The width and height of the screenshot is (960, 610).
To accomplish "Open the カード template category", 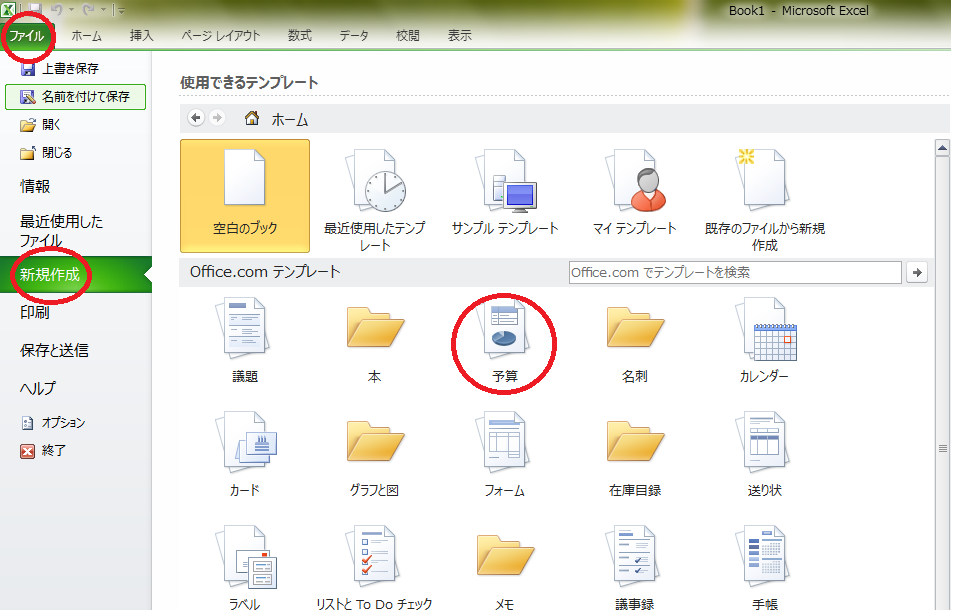I will point(245,454).
